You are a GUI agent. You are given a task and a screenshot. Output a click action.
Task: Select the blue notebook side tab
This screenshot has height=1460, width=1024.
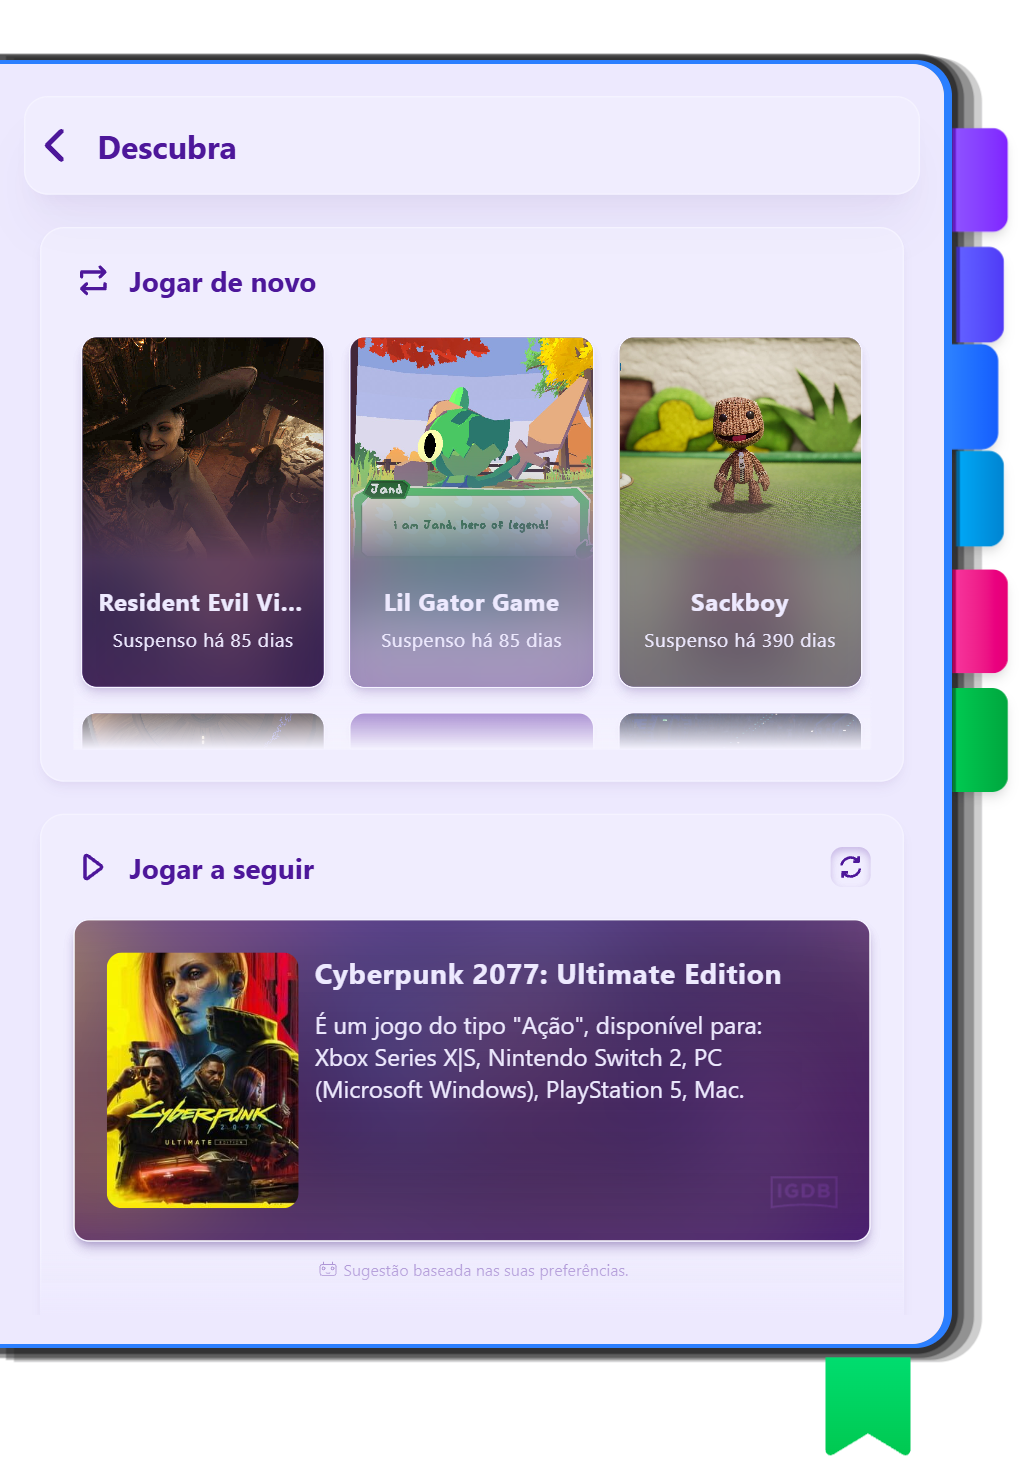click(x=975, y=397)
